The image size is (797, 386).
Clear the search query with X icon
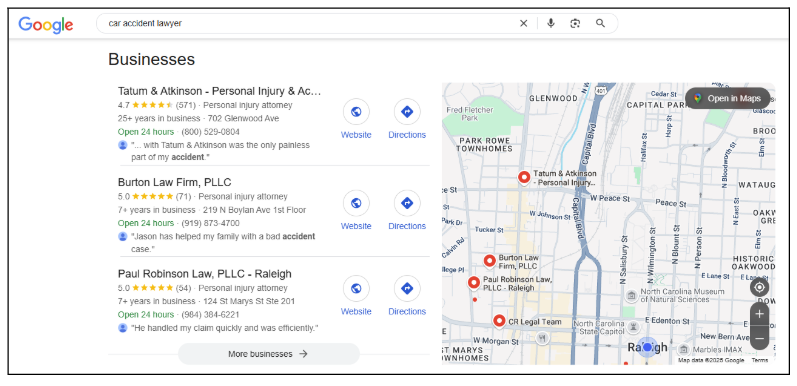pos(524,23)
